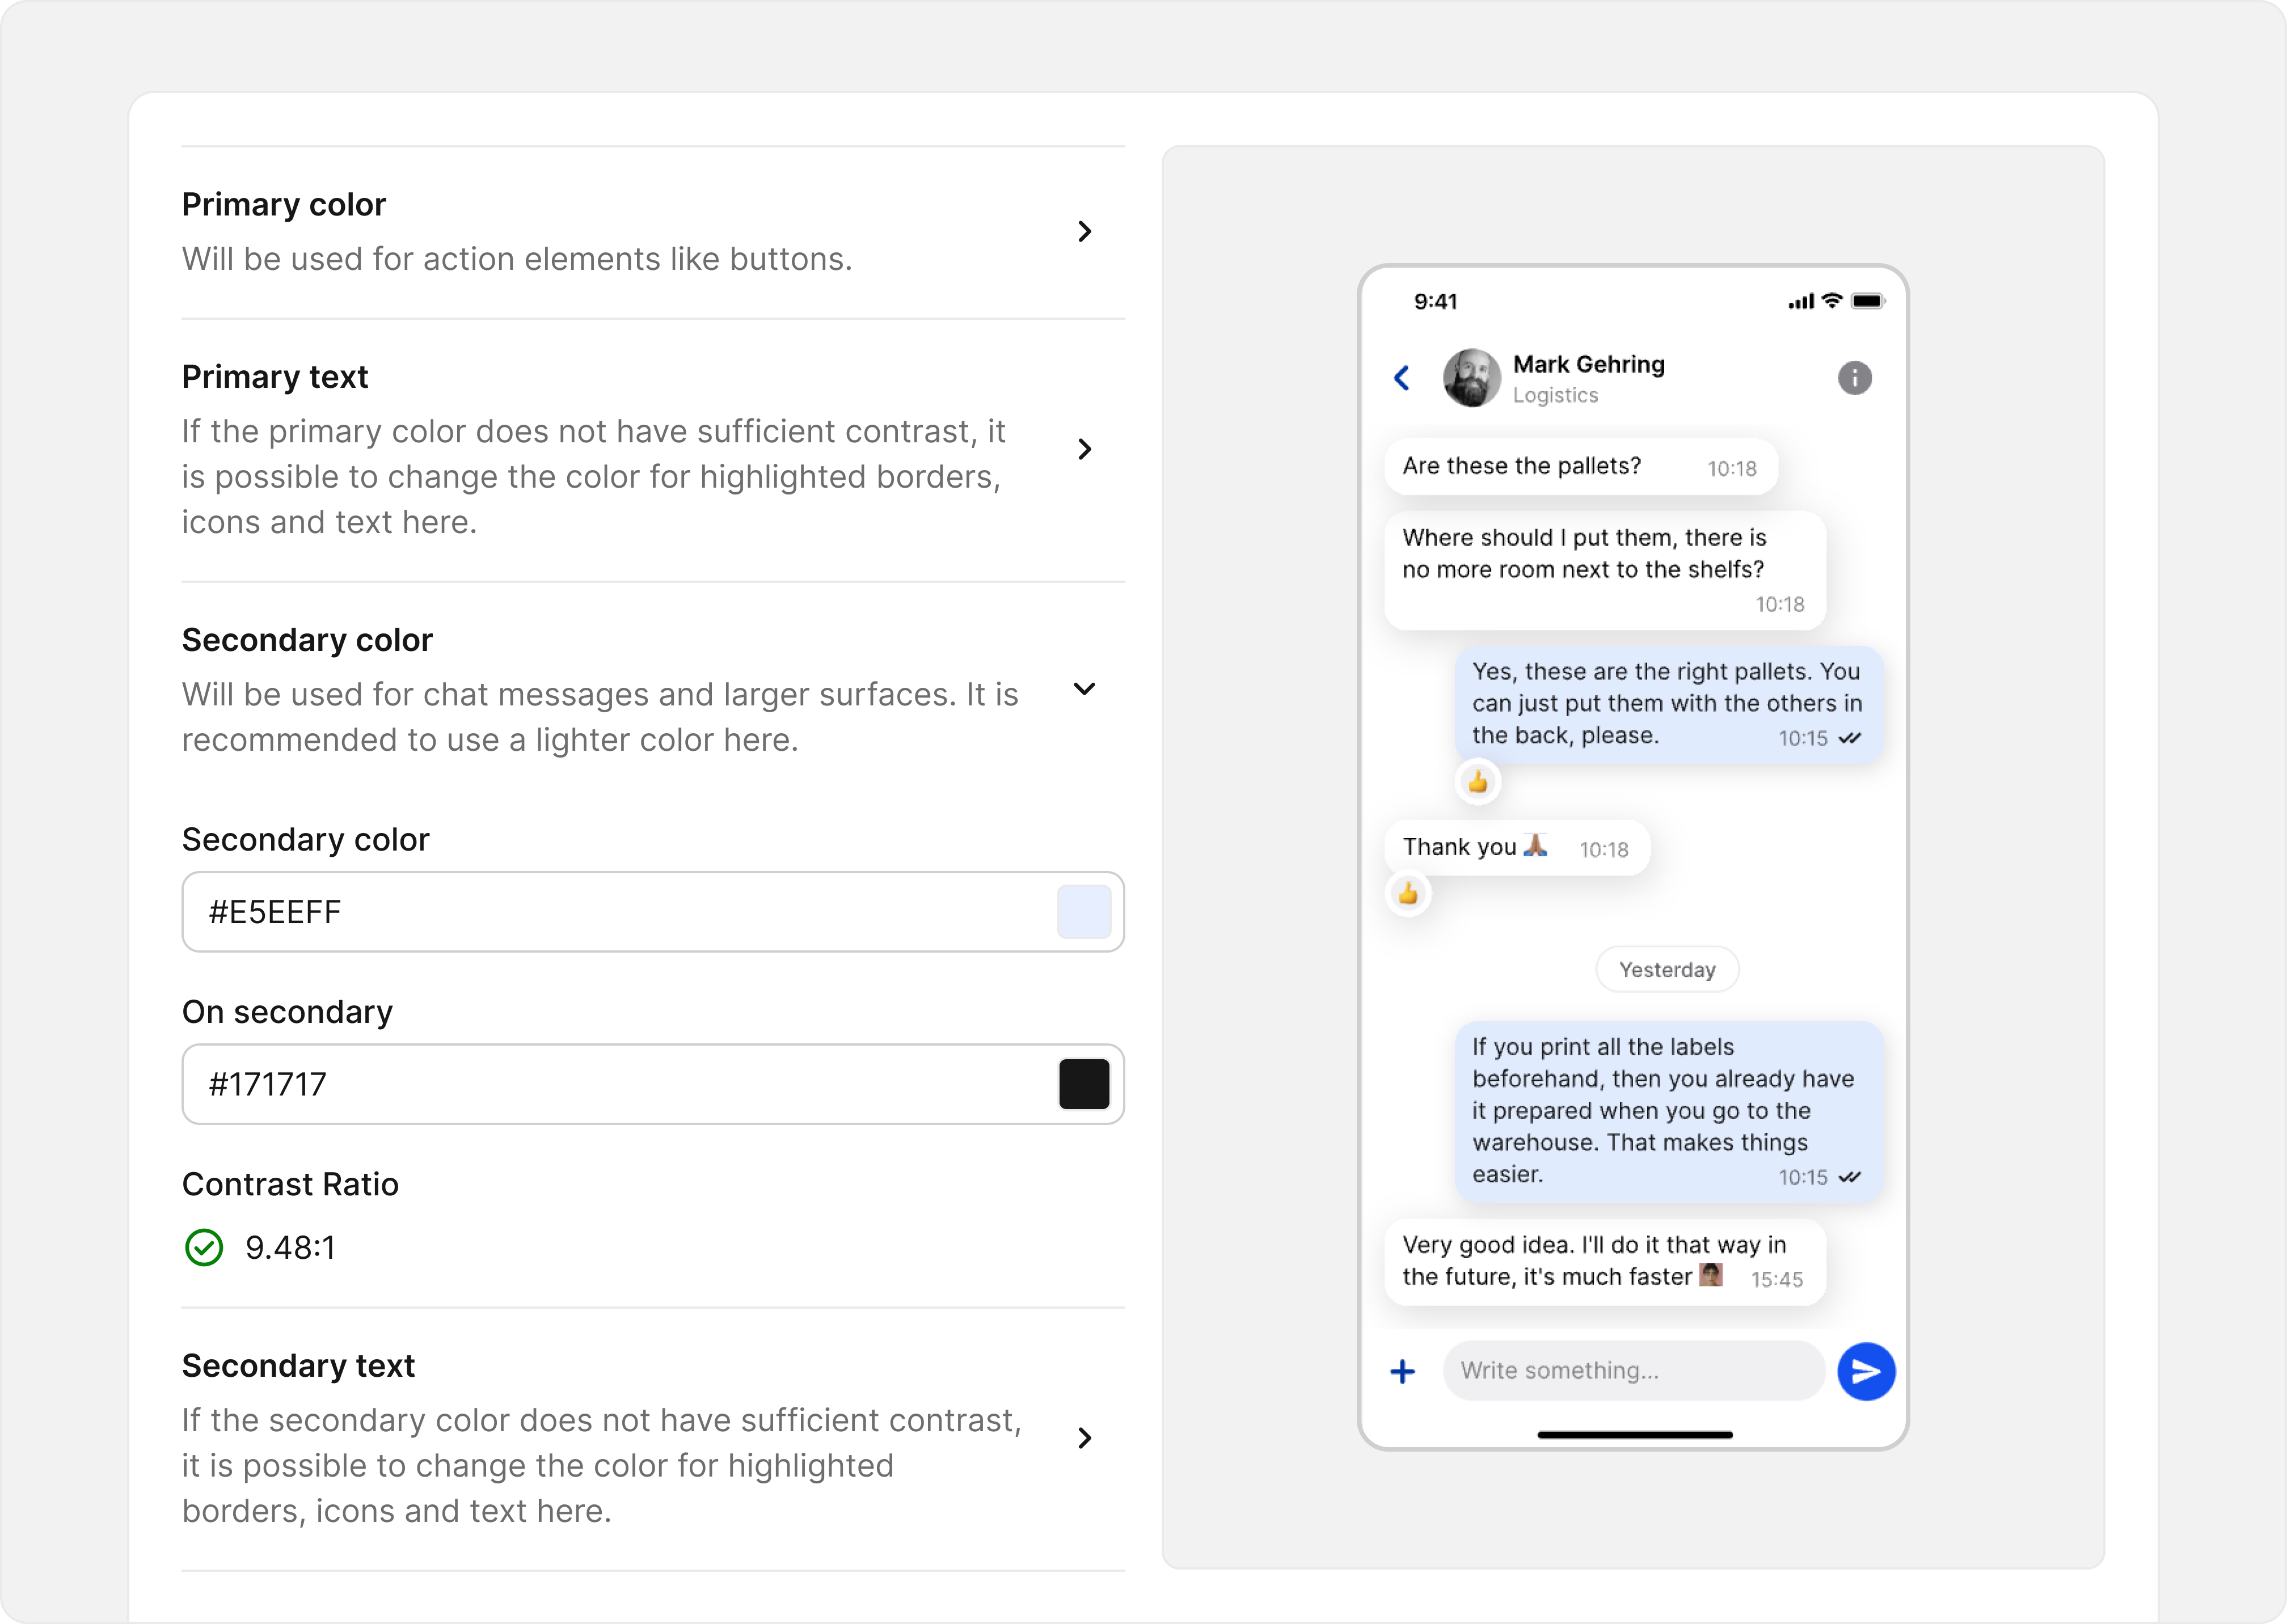
Task: Tap the Mark Gehring contact name
Action: click(x=1589, y=364)
